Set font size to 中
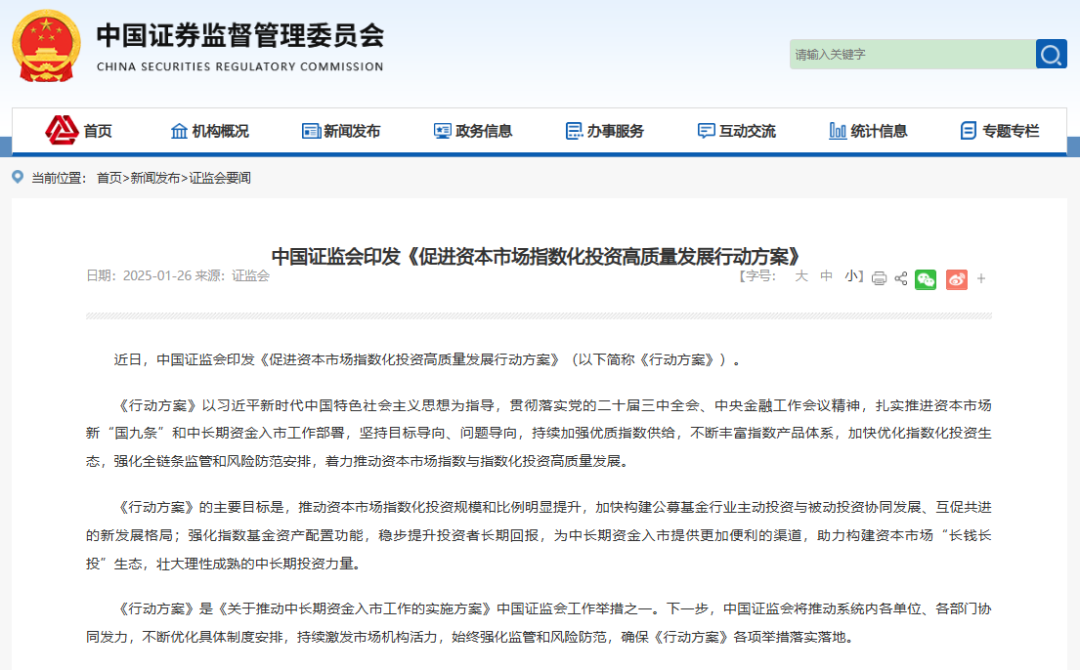 (827, 276)
